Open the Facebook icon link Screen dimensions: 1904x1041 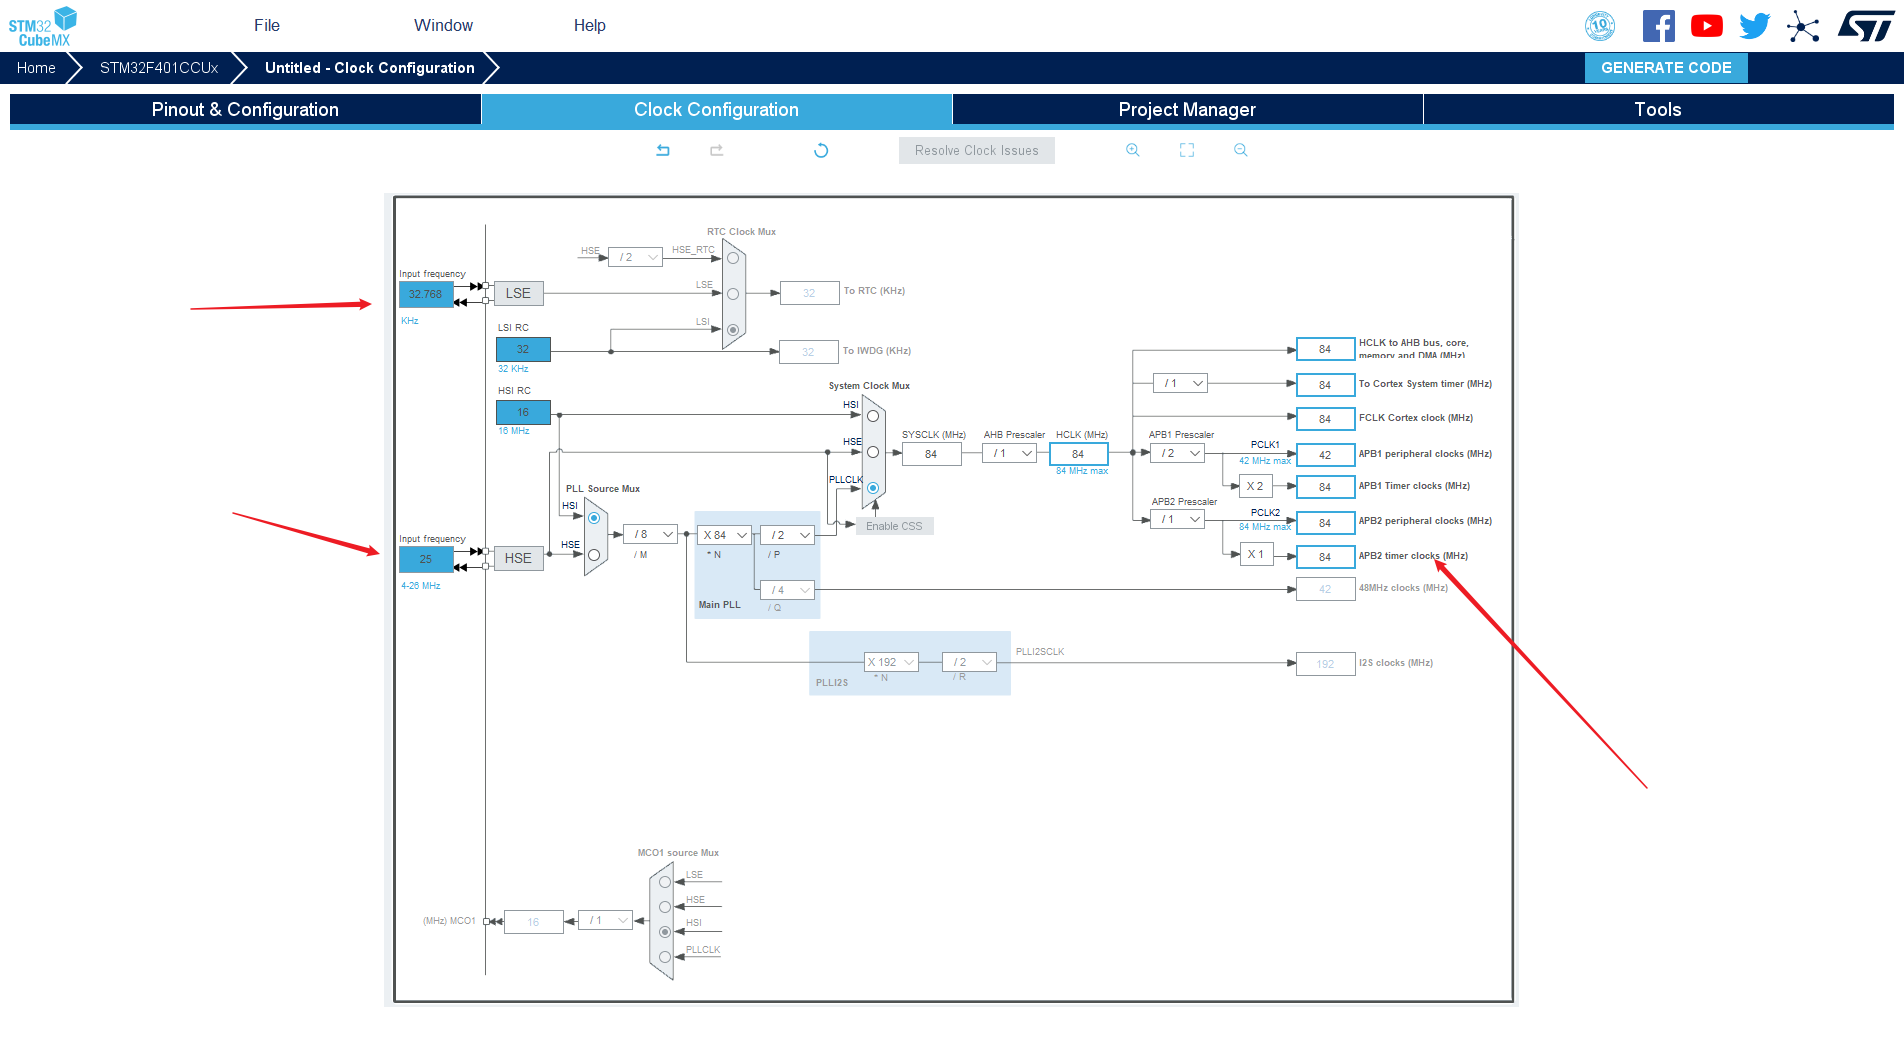[x=1658, y=26]
